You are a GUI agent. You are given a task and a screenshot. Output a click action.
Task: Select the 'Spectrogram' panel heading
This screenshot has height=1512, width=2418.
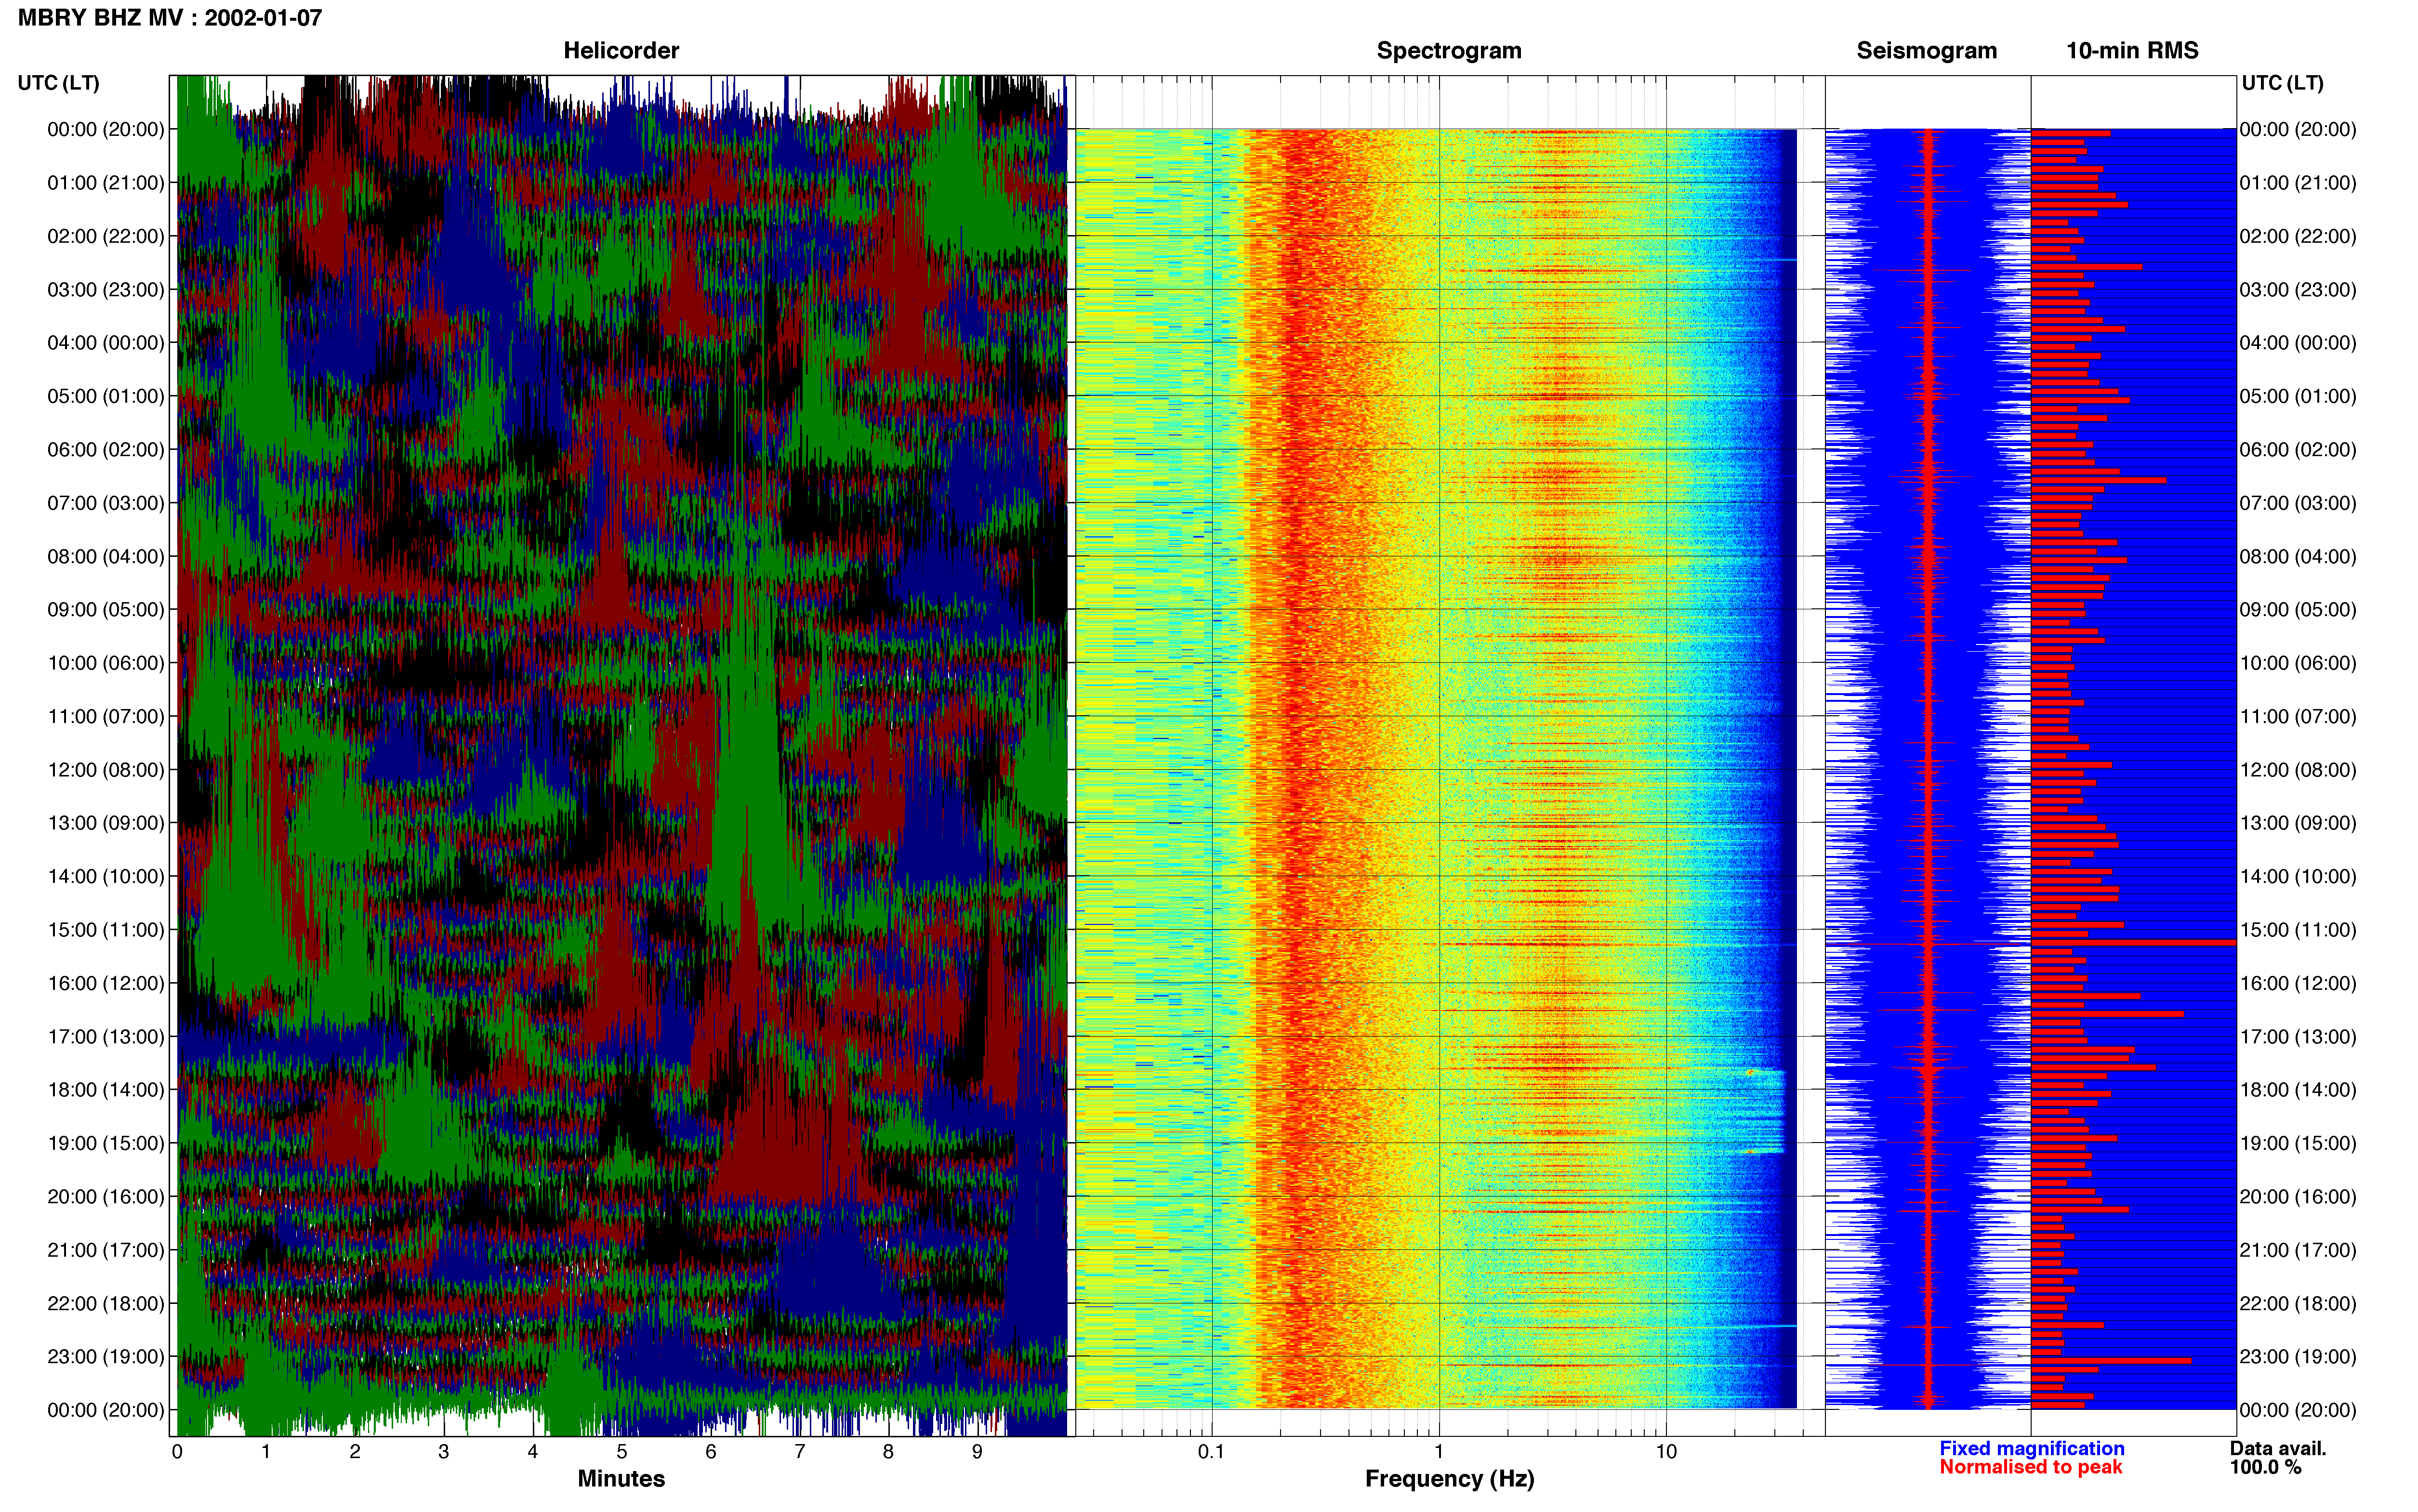[1449, 51]
